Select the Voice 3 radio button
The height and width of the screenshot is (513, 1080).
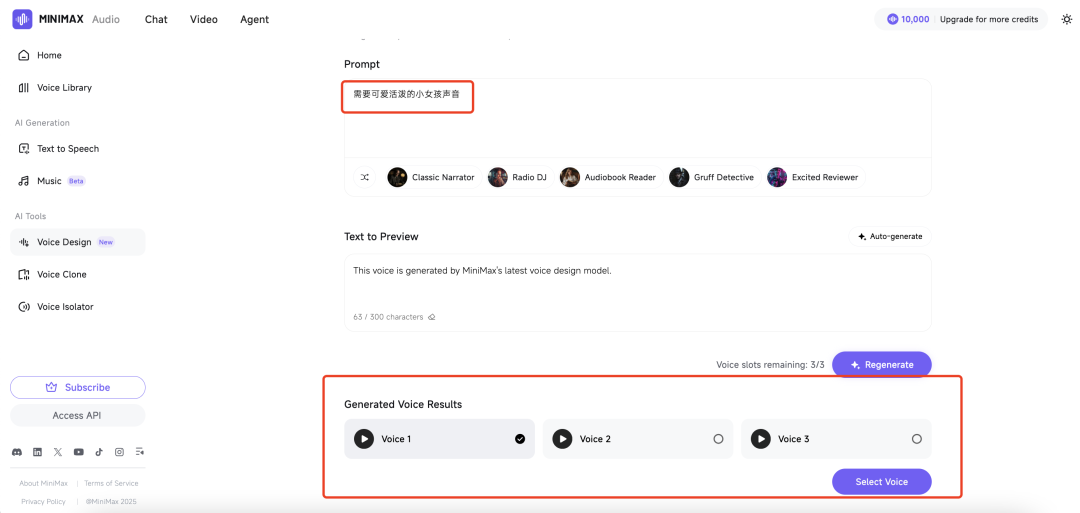coord(917,439)
